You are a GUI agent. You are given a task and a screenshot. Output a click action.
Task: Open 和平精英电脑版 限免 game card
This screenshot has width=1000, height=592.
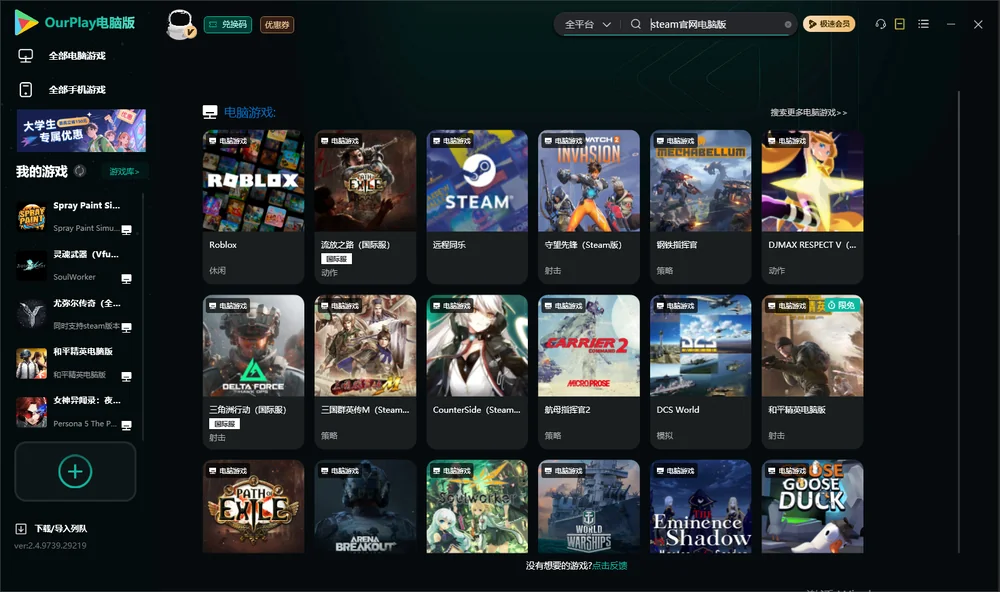point(812,372)
